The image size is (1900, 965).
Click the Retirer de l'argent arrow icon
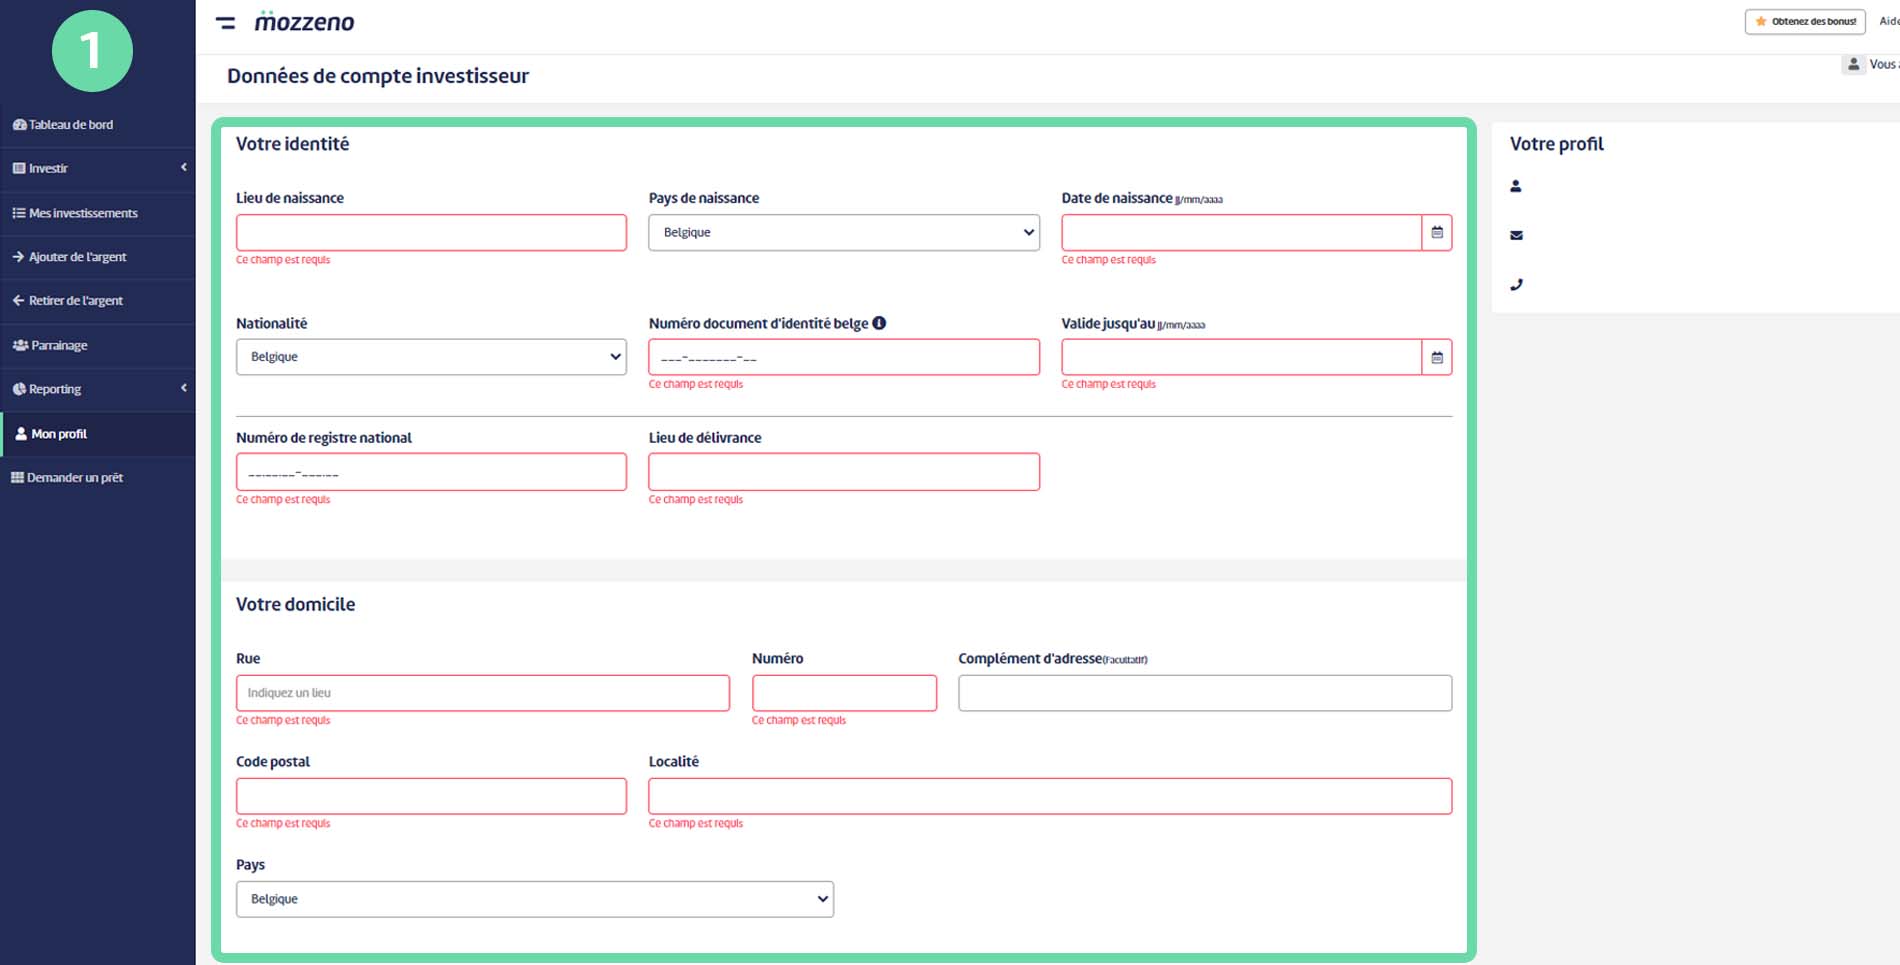click(18, 300)
